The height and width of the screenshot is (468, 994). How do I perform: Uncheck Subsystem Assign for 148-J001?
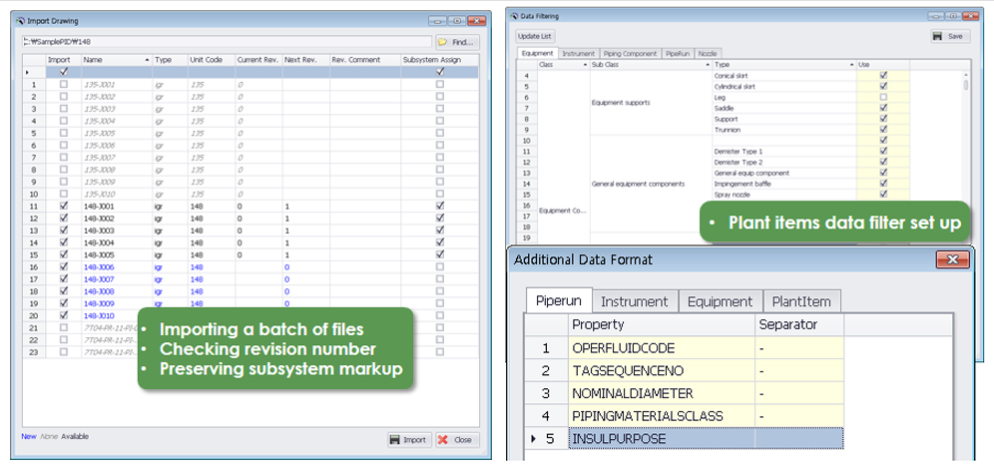pos(440,206)
